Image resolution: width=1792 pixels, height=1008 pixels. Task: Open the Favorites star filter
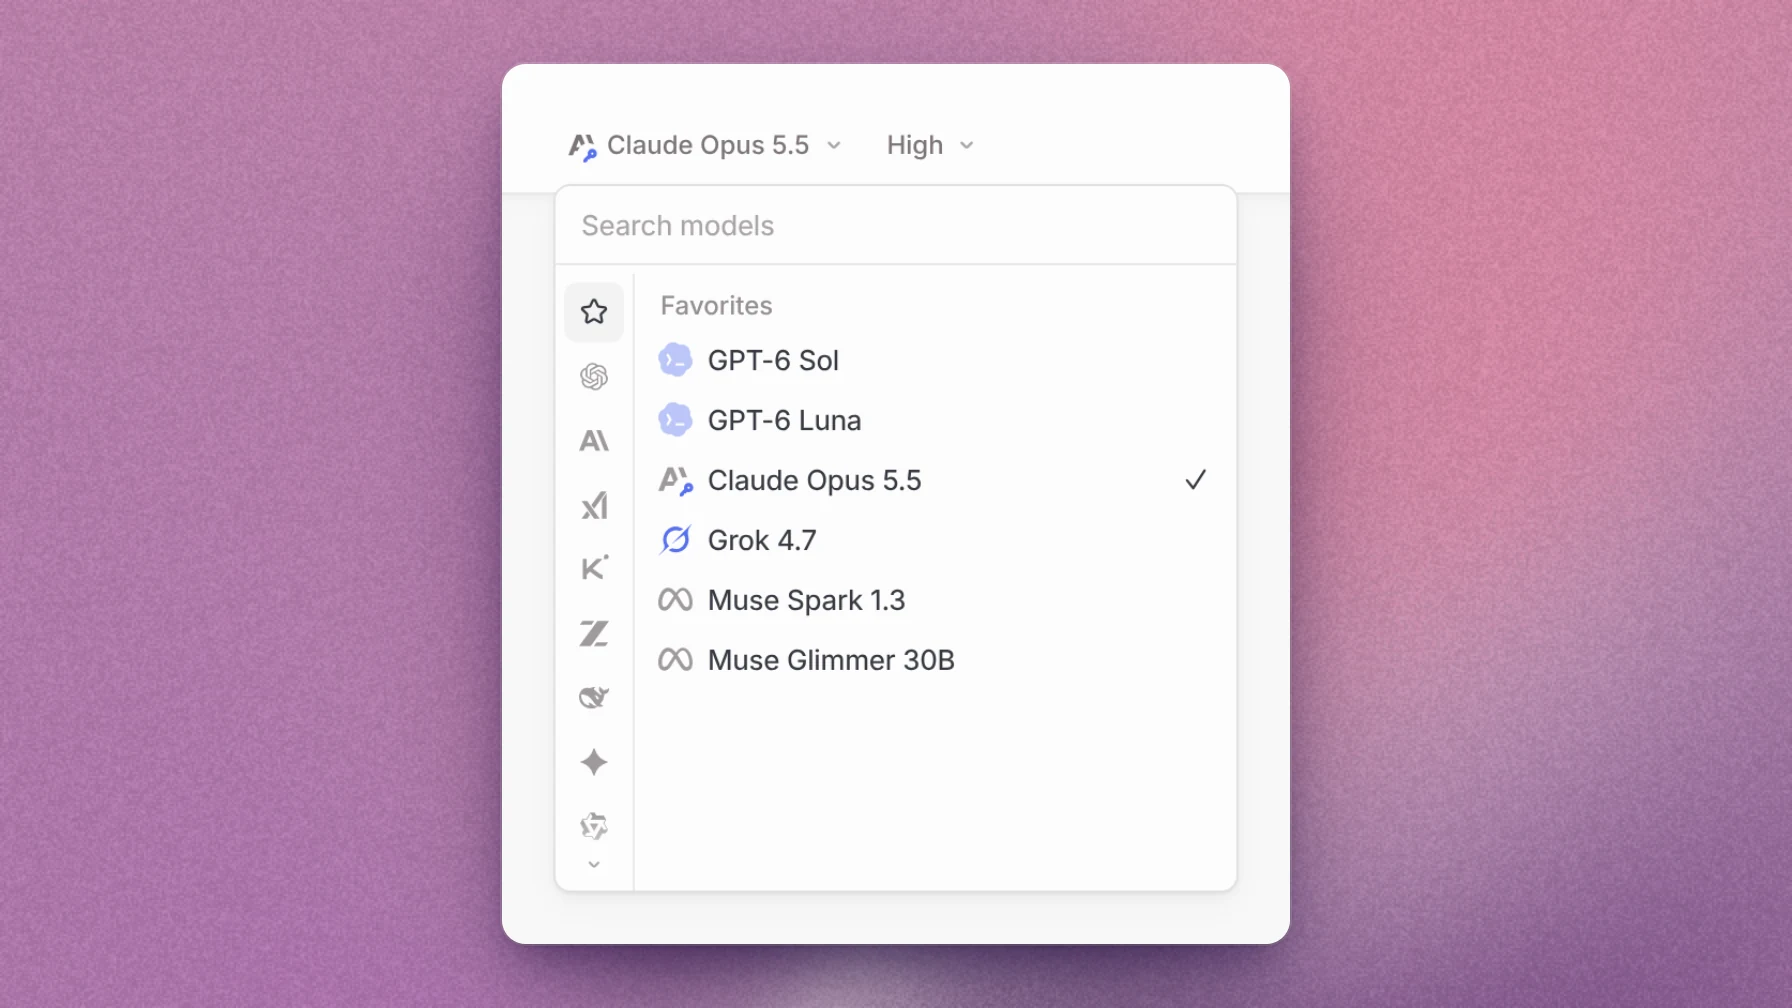tap(594, 312)
